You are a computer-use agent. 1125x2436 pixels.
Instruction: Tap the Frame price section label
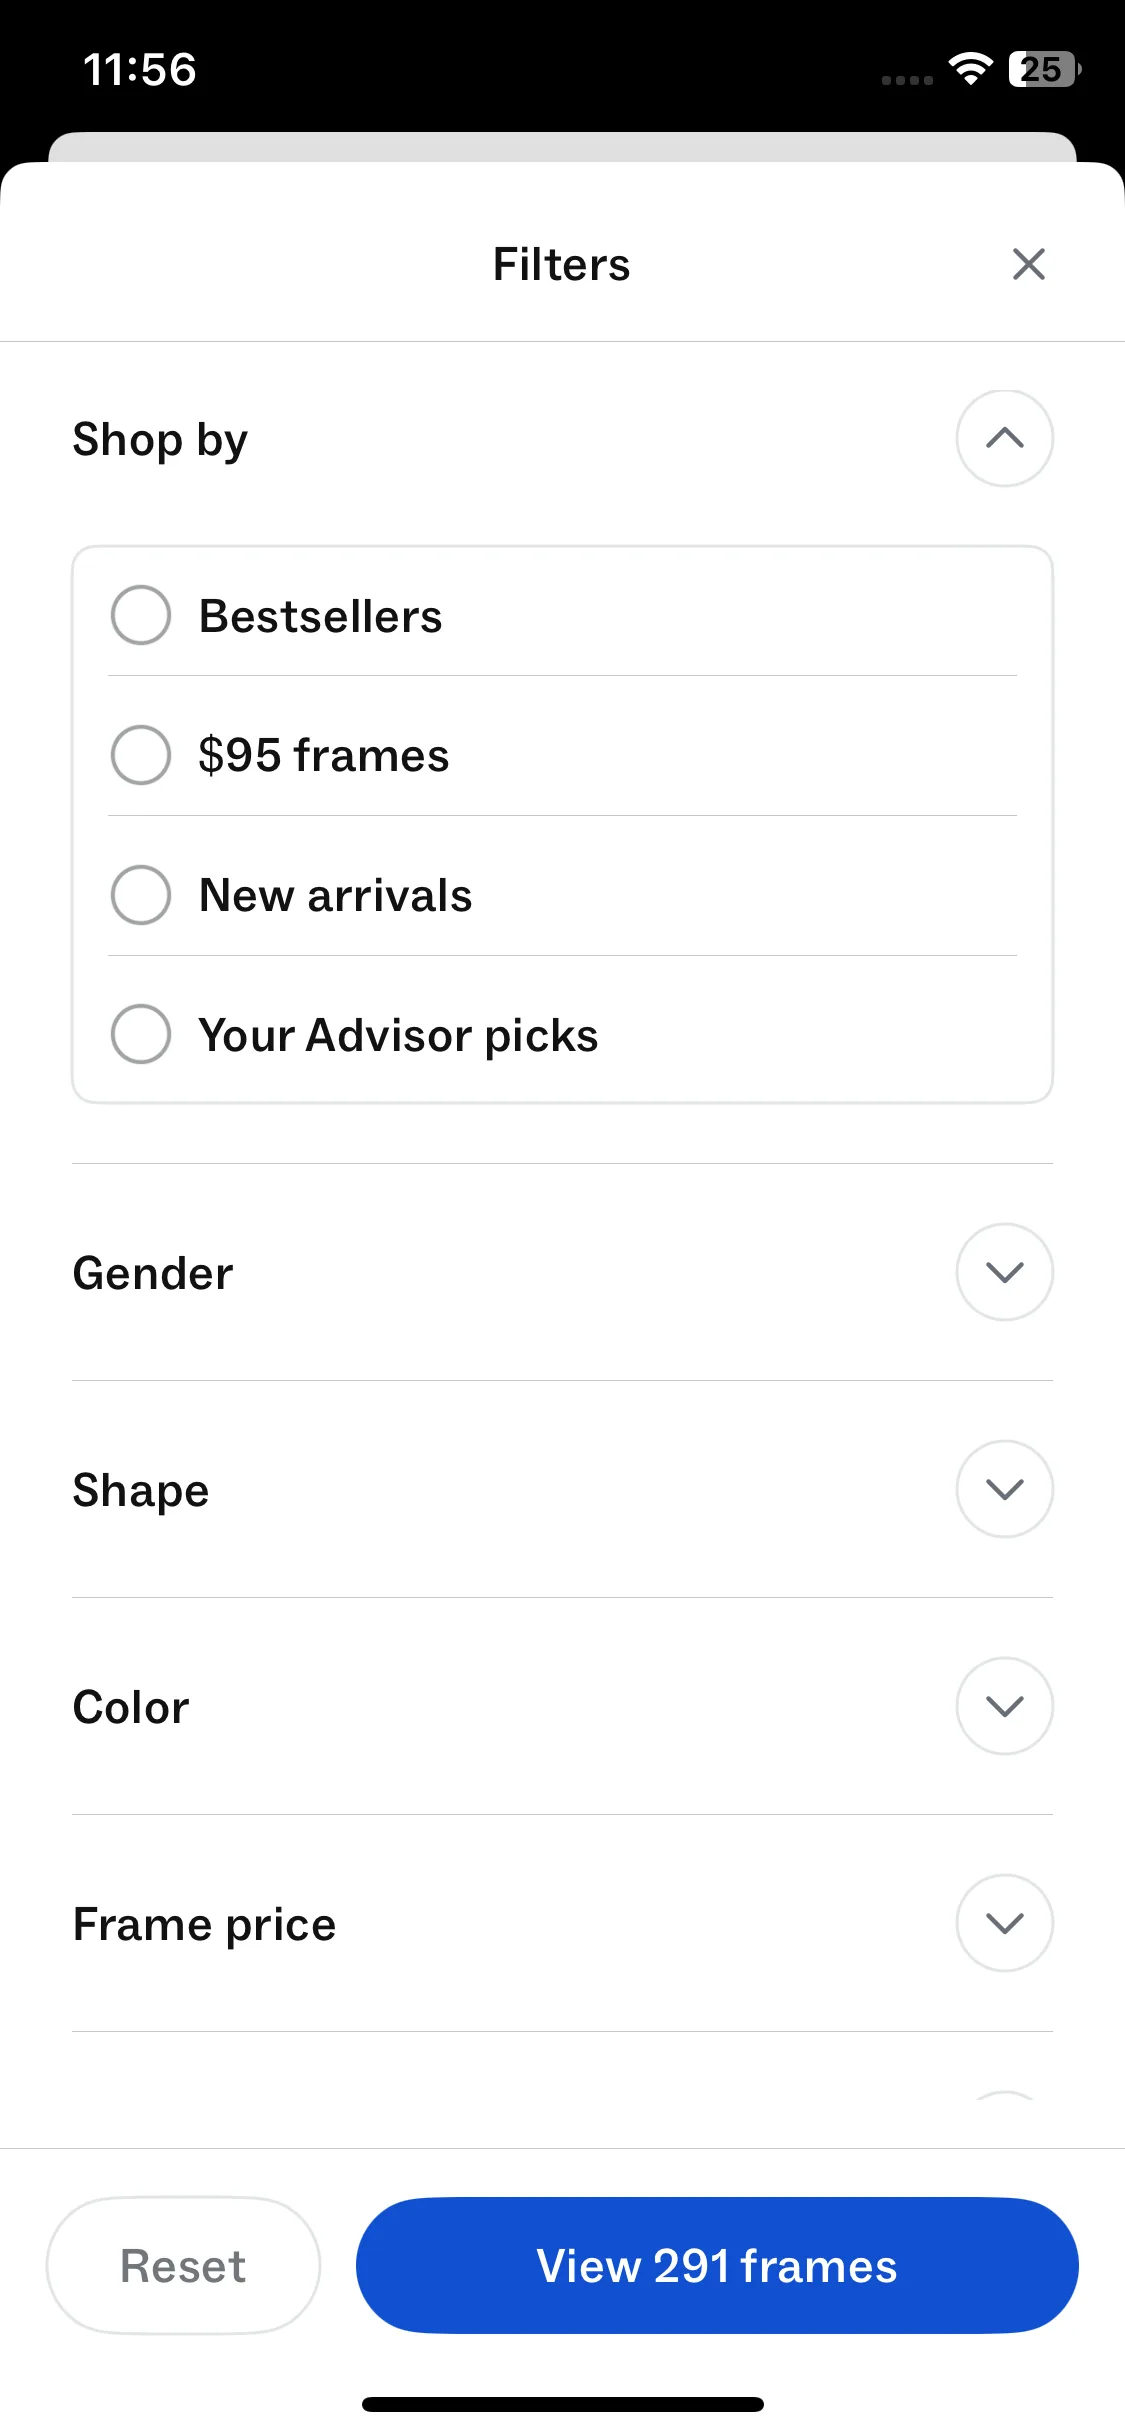point(204,1925)
